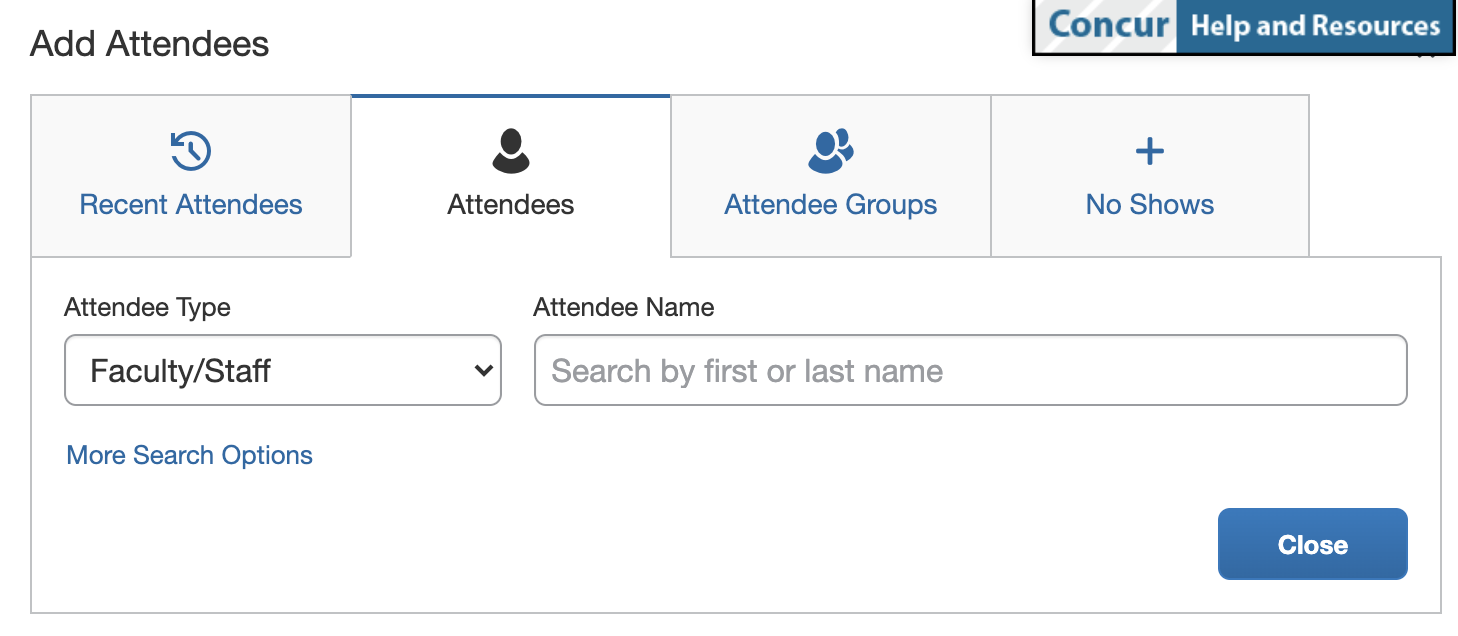Click the Close button
The width and height of the screenshot is (1458, 636).
pos(1312,544)
